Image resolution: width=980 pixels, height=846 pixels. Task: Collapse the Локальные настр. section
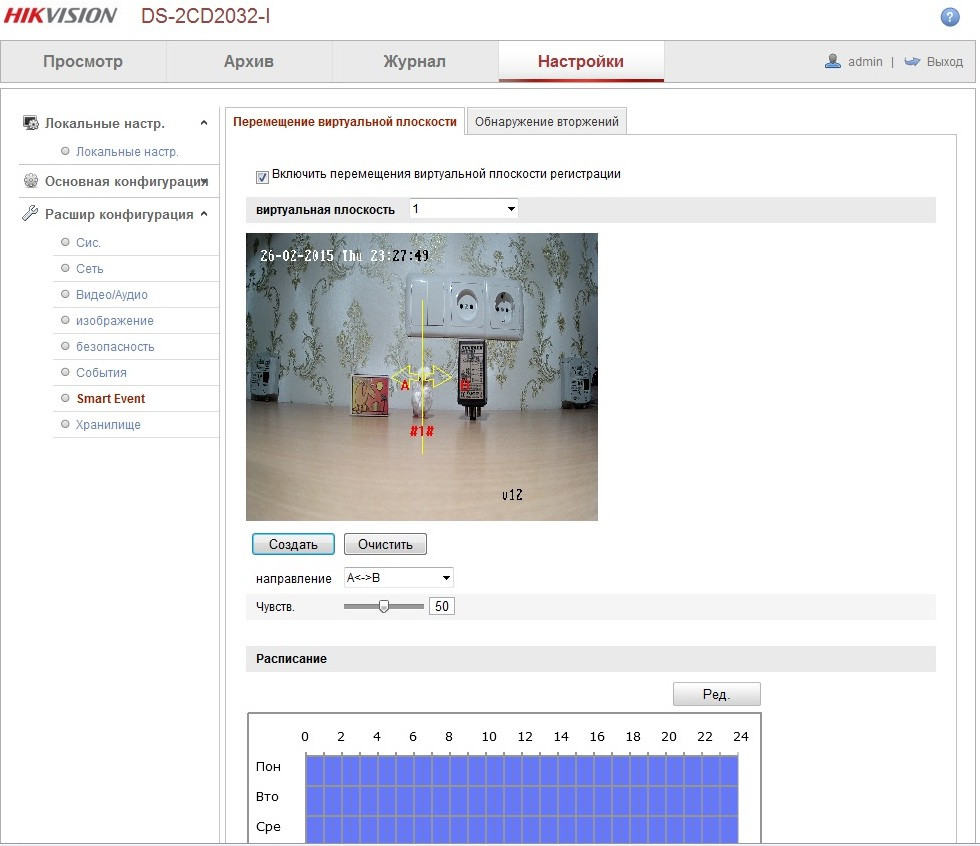tap(204, 123)
